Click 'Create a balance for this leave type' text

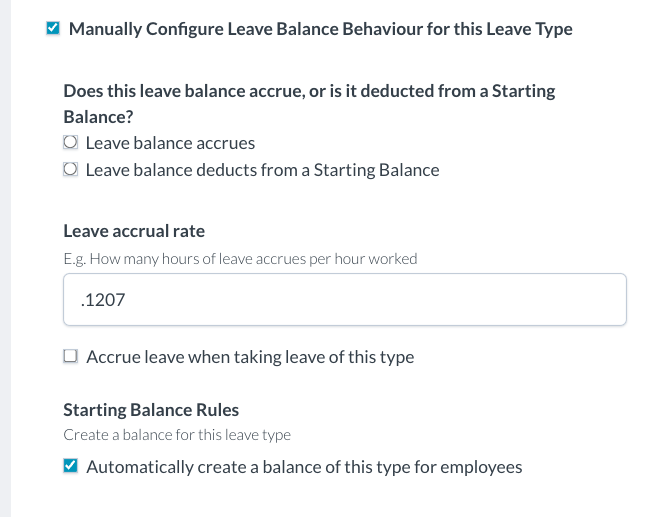[x=176, y=435]
